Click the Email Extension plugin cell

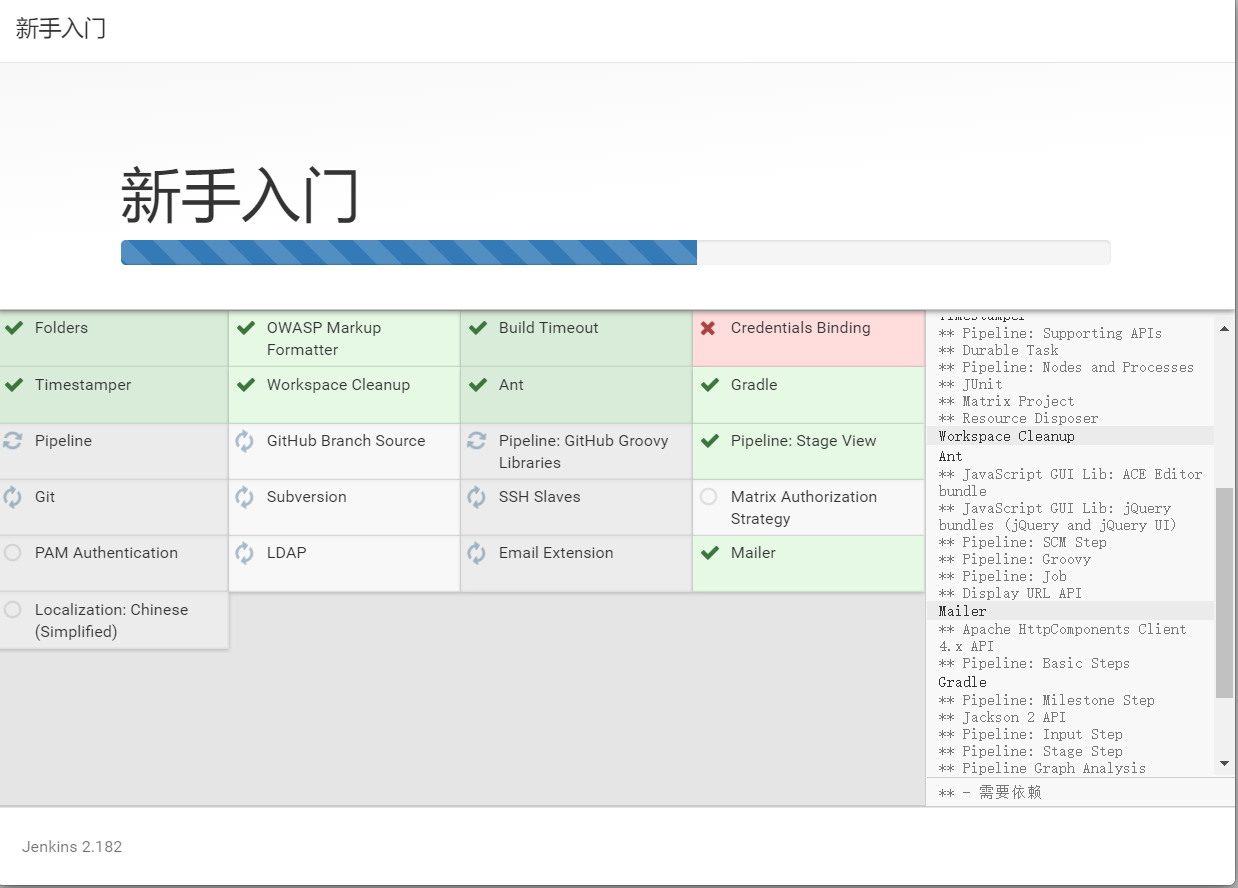[575, 563]
